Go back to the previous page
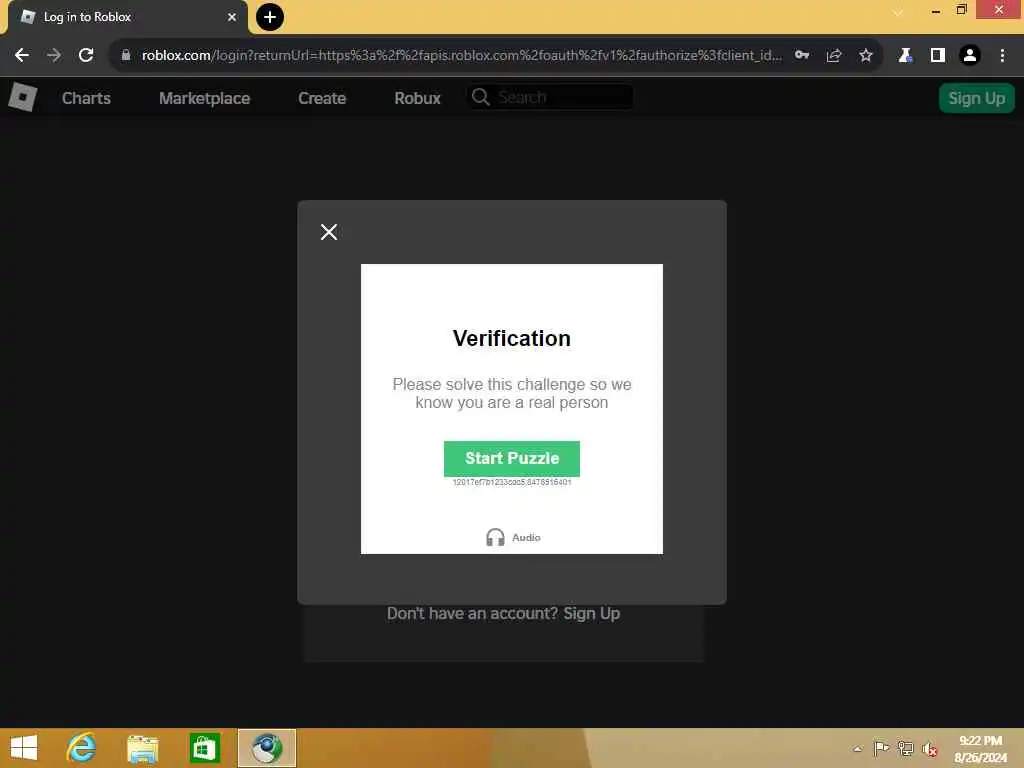This screenshot has height=768, width=1024. pos(22,56)
